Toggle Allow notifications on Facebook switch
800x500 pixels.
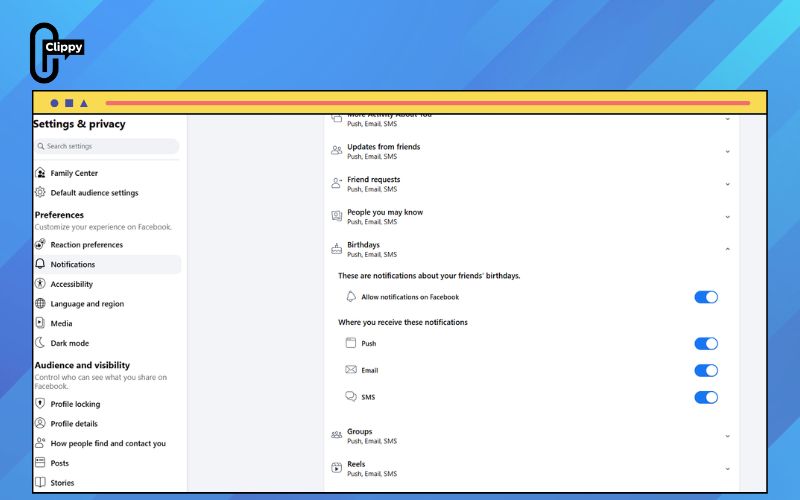coord(706,297)
